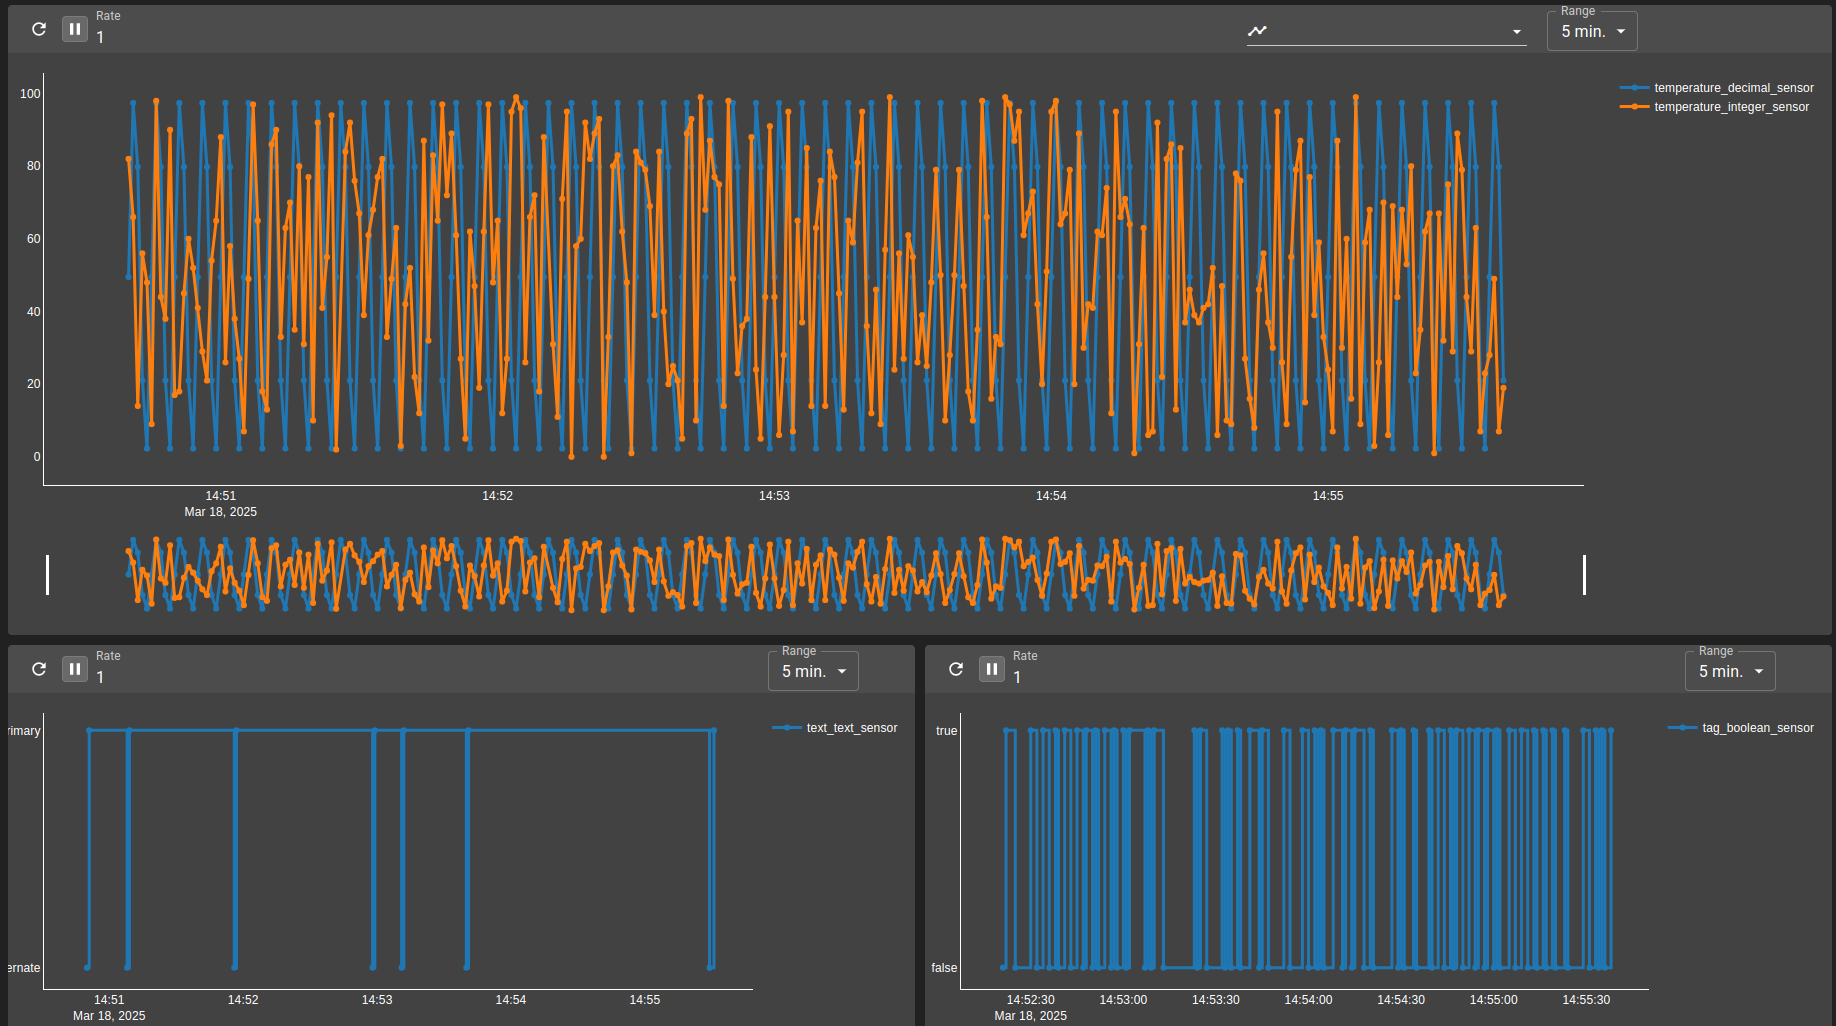Image resolution: width=1836 pixels, height=1026 pixels.
Task: Click the 100 y-axis label
Action: [x=30, y=94]
